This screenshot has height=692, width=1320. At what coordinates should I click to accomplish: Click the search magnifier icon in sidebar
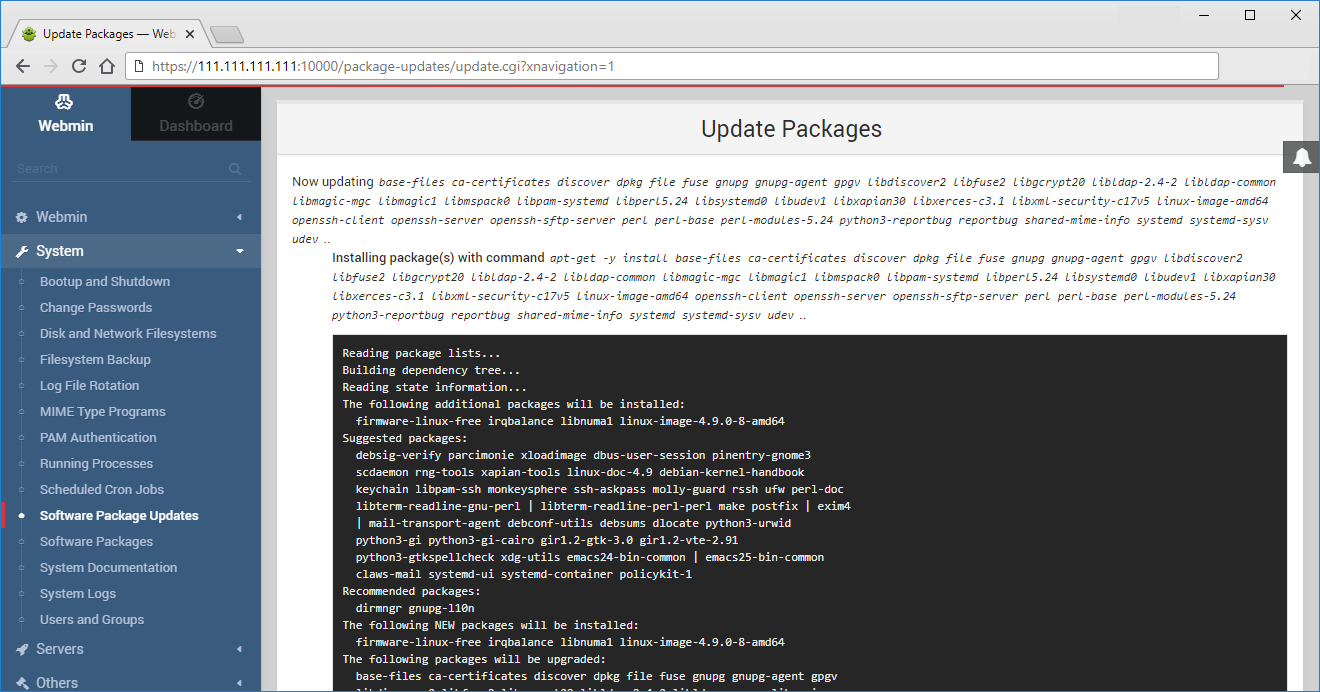coord(235,169)
